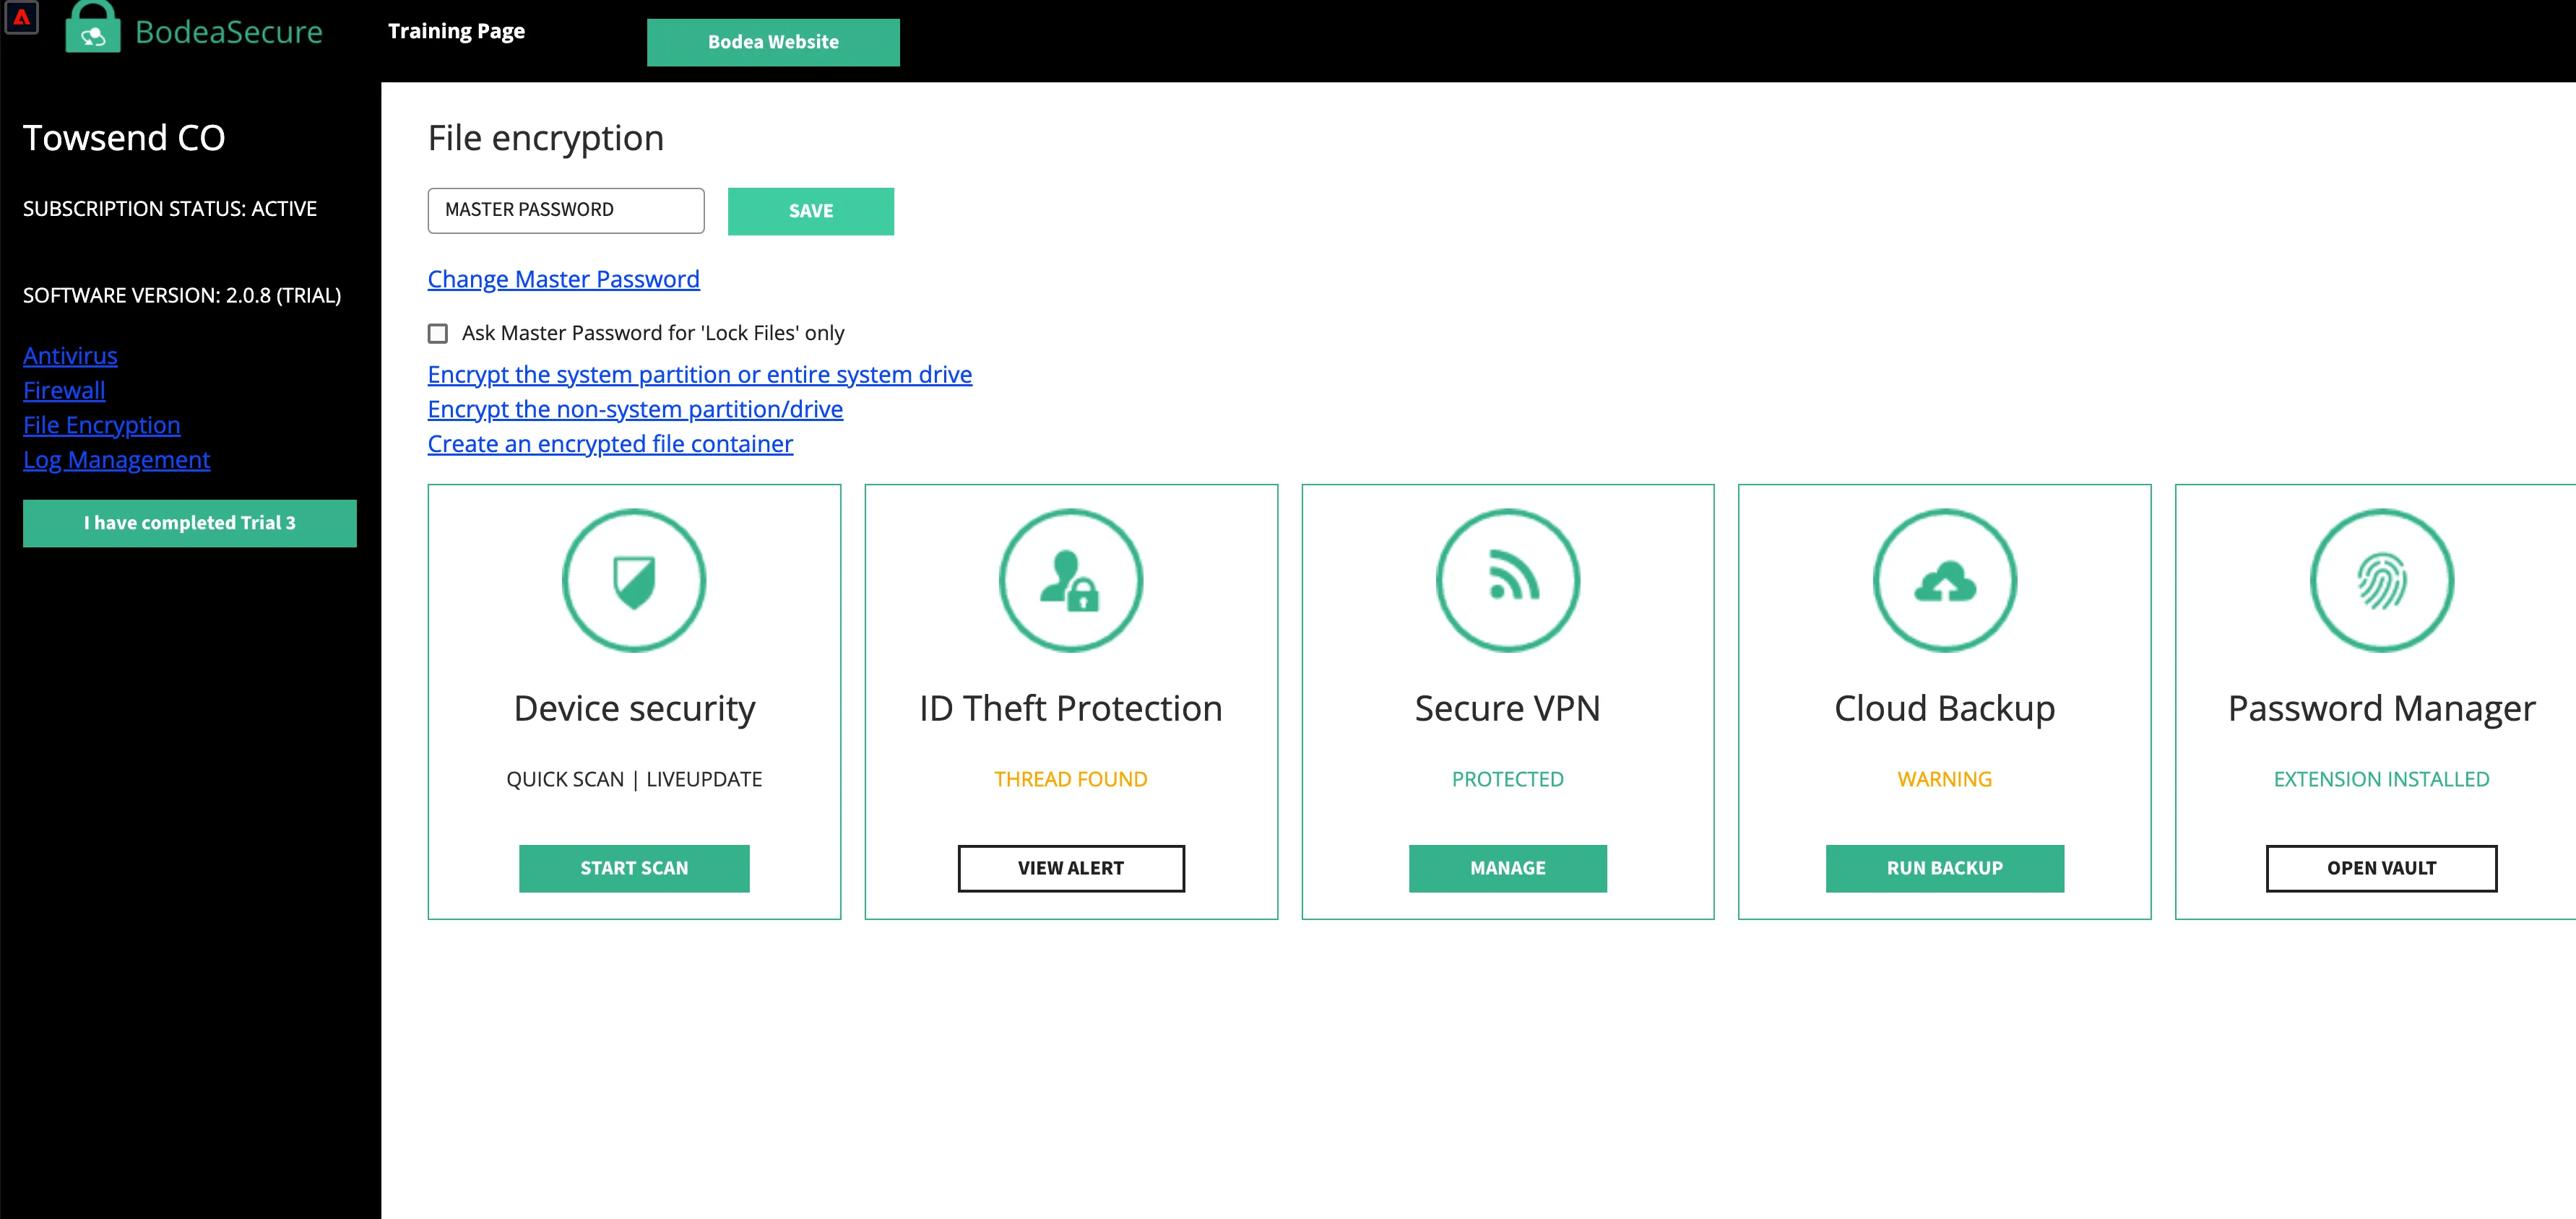Screen dimensions: 2576x1219
Task: Click the Password Manager fingerprint icon
Action: [2382, 581]
